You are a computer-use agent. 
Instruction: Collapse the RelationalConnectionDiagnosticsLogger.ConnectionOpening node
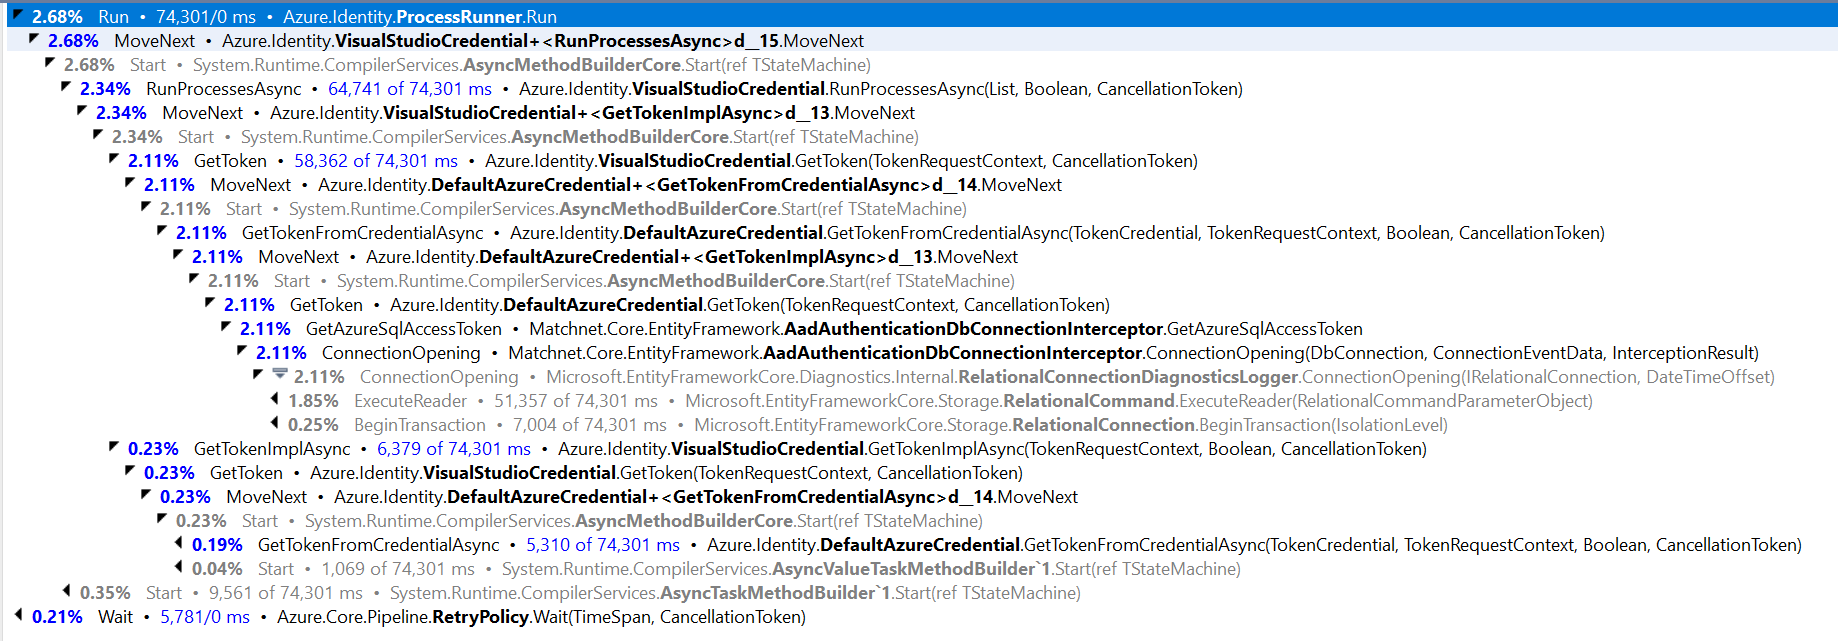(258, 375)
